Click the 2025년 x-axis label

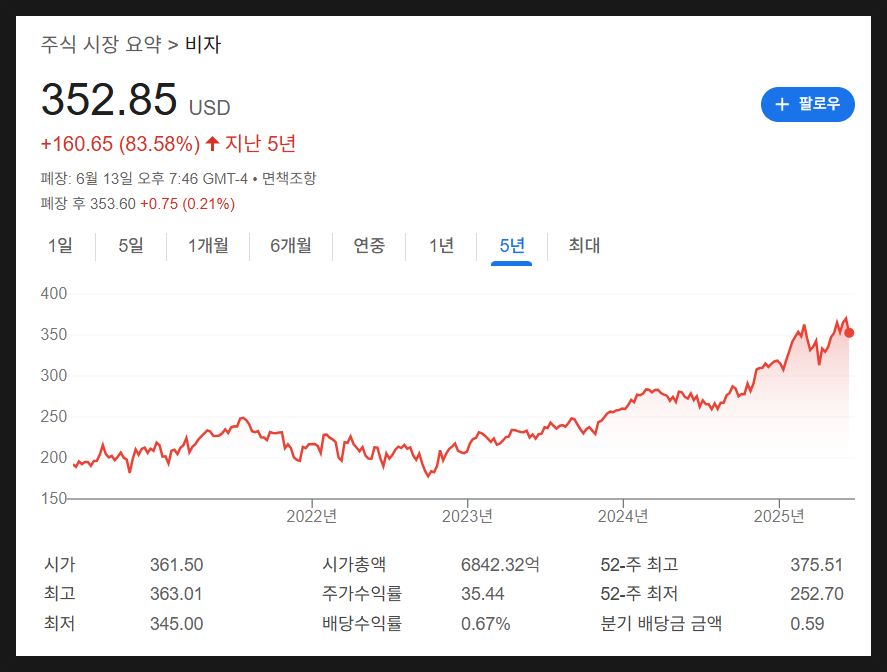click(779, 516)
